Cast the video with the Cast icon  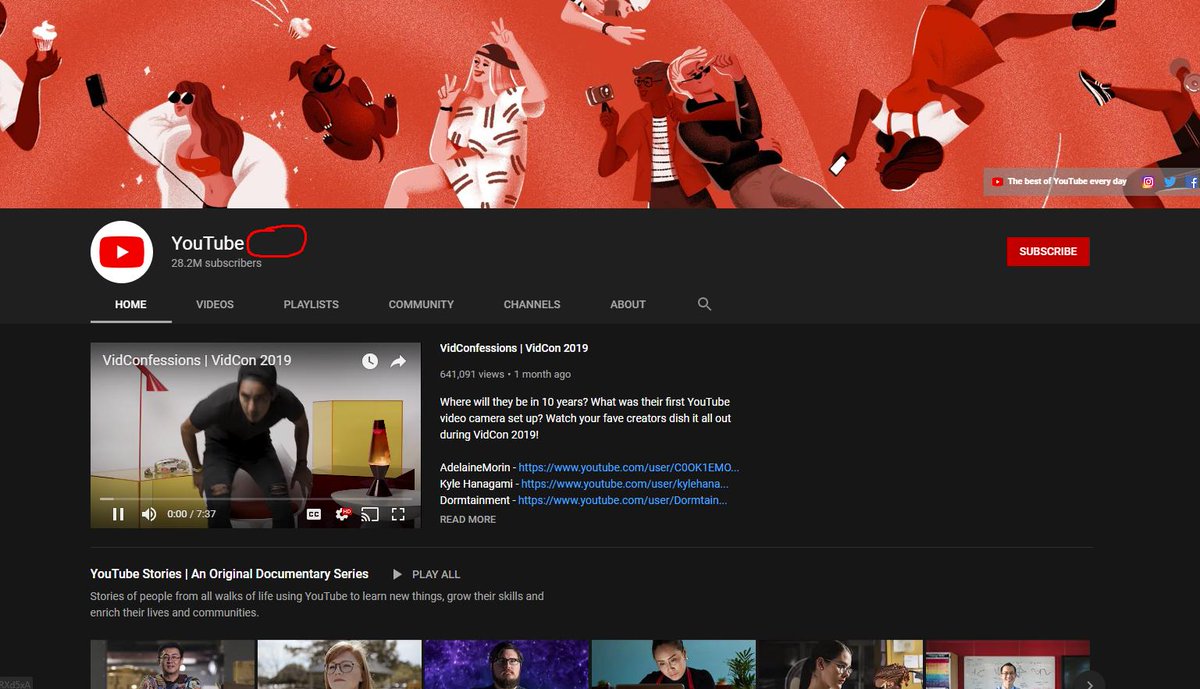[370, 514]
